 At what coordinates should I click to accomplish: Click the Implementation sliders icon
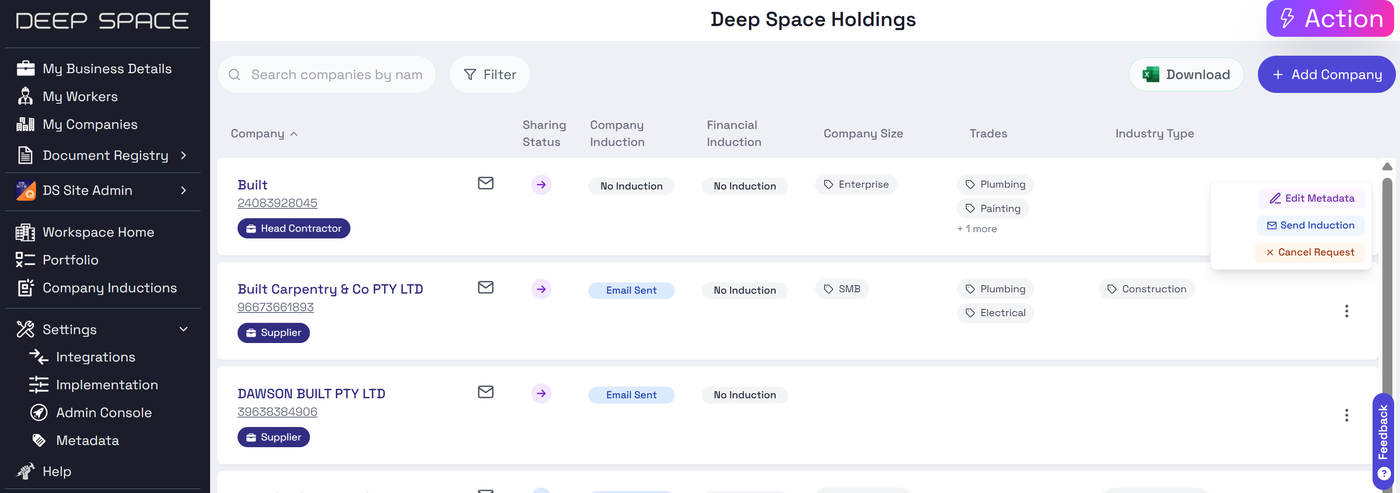coord(39,385)
